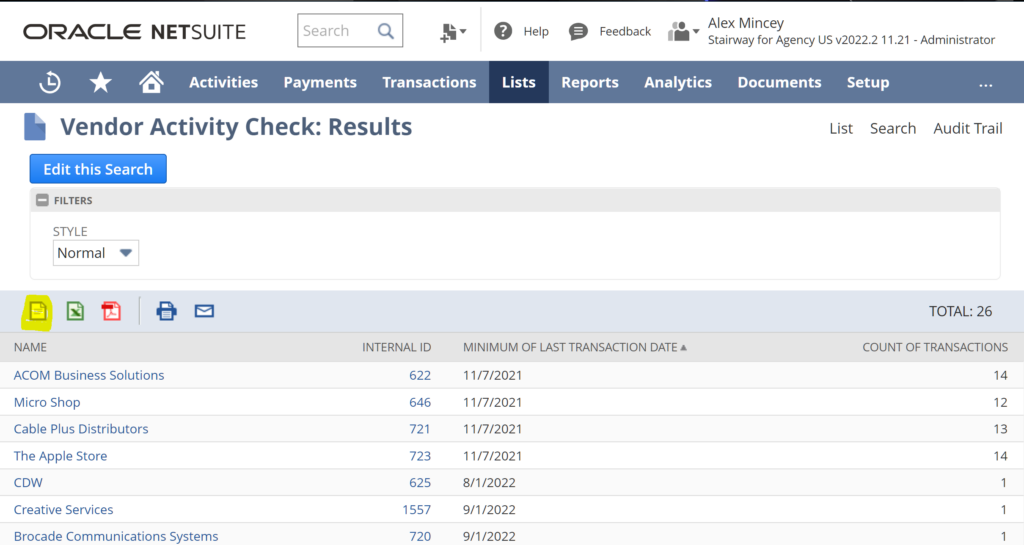The image size is (1024, 545).
Task: Go to the Home icon
Action: coord(151,82)
